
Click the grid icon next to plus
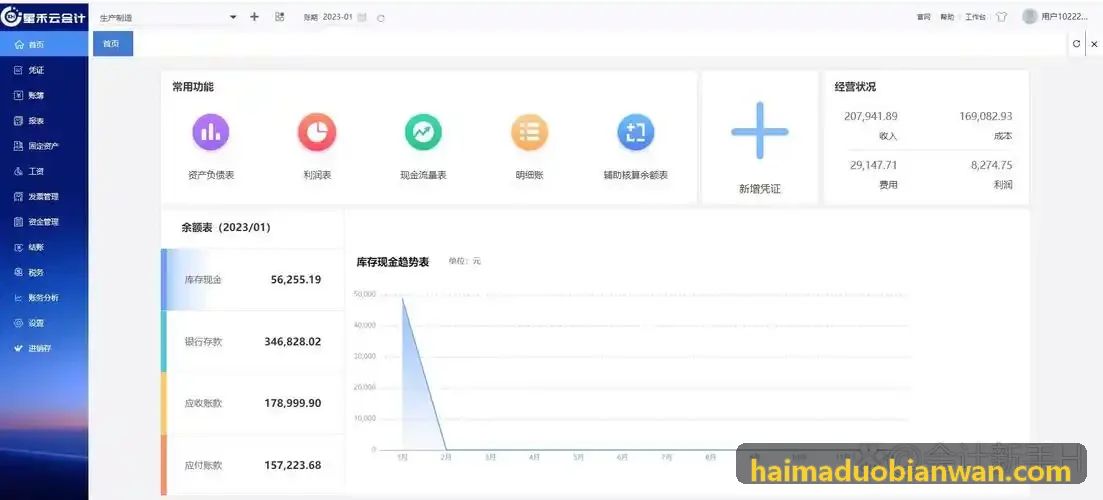point(279,17)
